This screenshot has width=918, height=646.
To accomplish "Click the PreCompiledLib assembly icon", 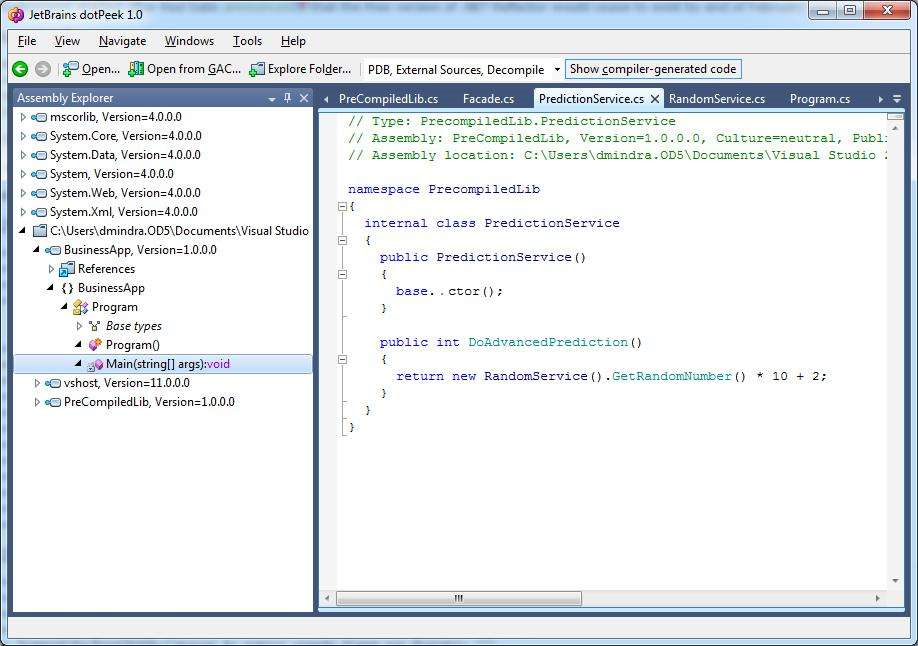I will tap(53, 402).
